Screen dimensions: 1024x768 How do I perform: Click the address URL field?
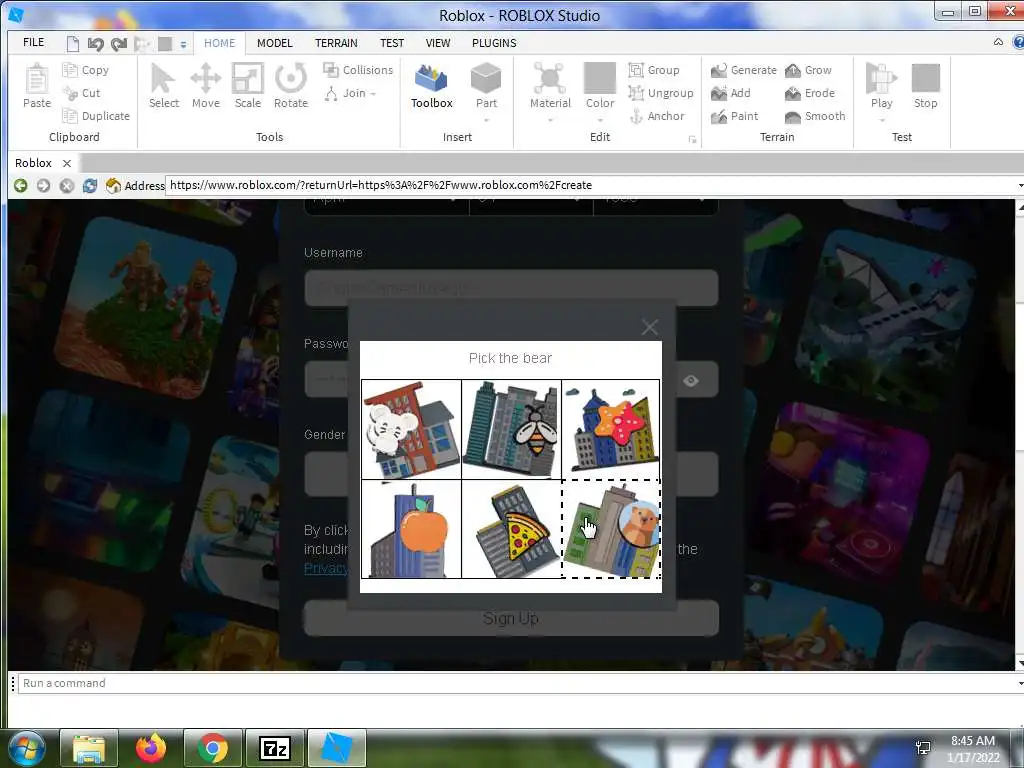click(x=590, y=185)
